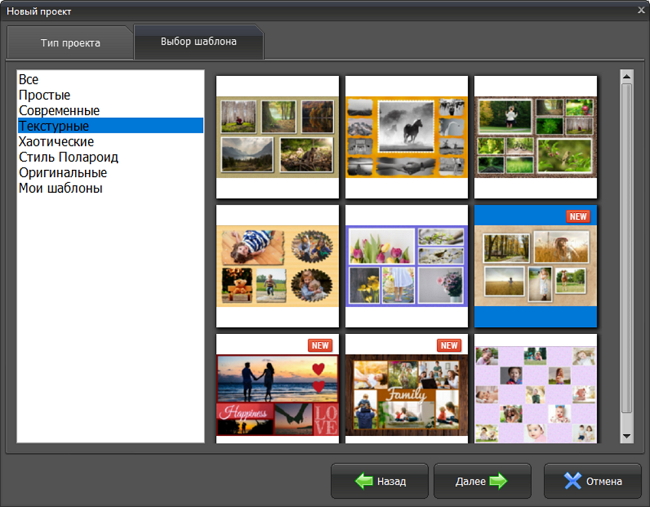Screen dimensions: 650x507
Task: Choose the Простые template category
Action: (x=110, y=95)
